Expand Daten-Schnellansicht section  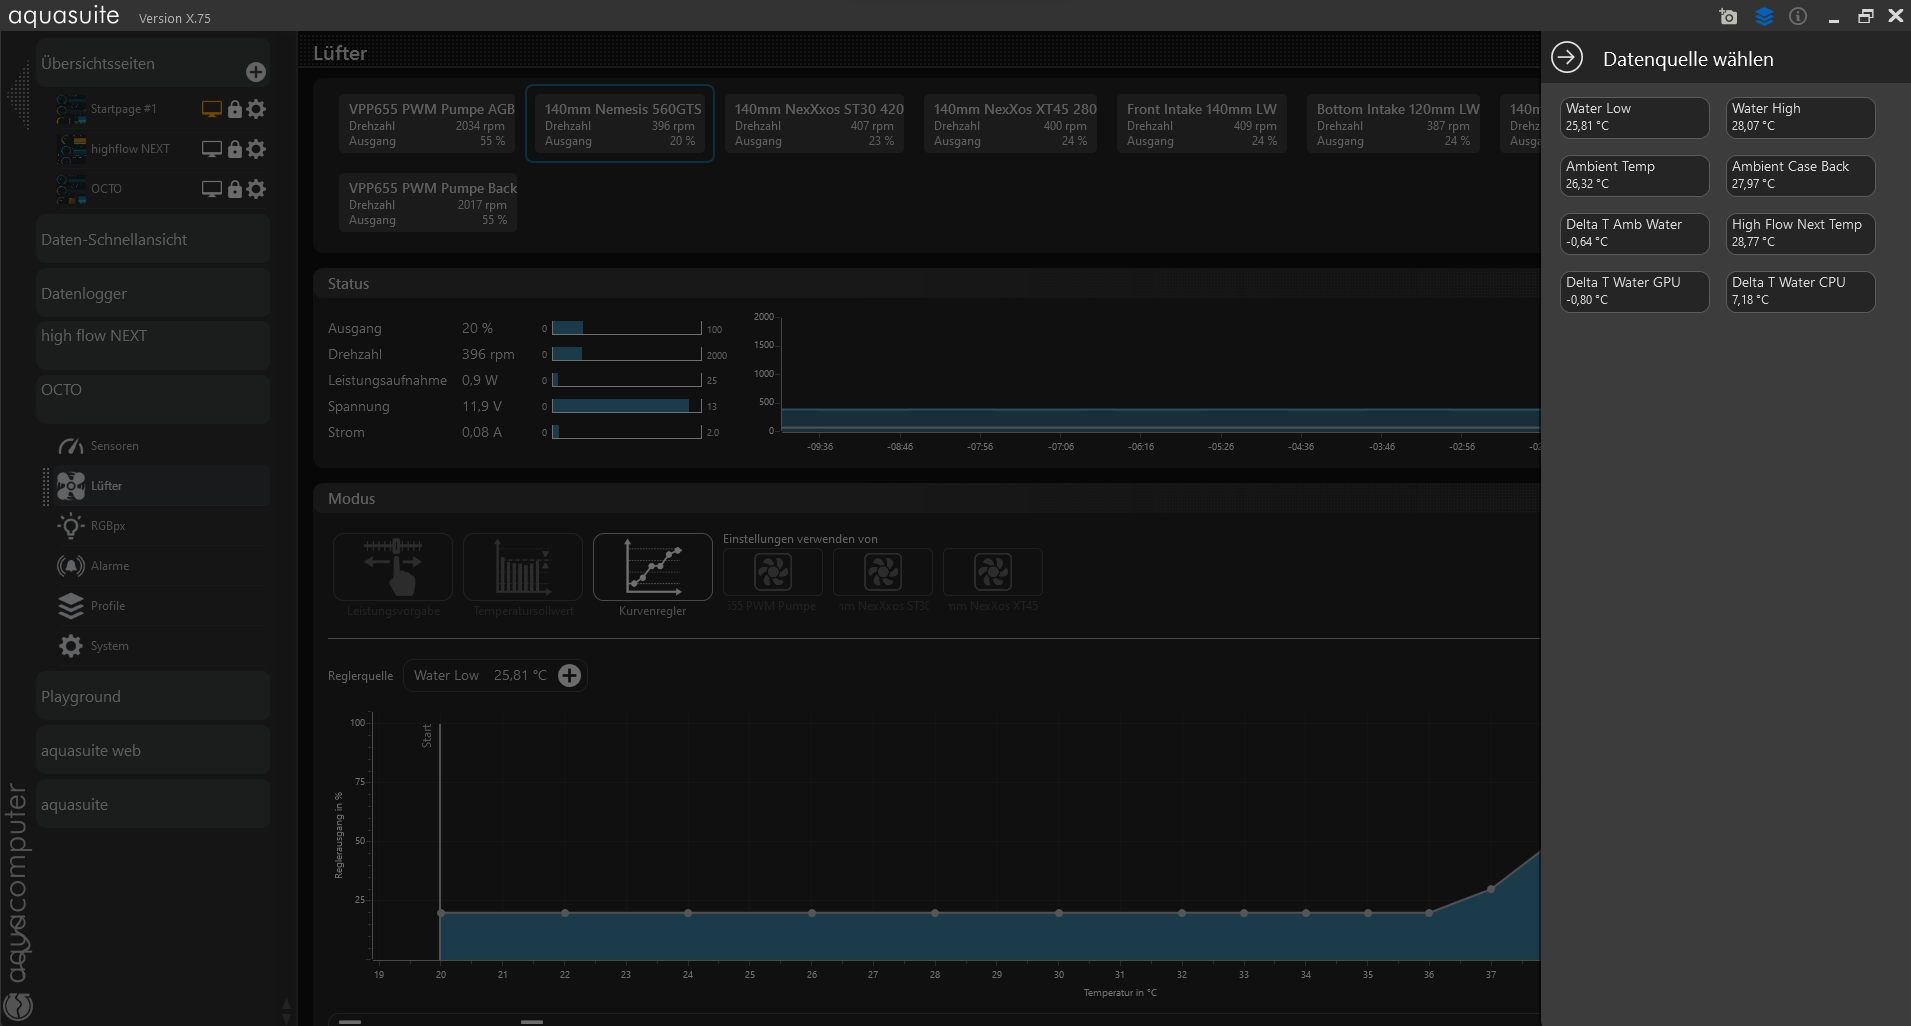click(x=153, y=240)
